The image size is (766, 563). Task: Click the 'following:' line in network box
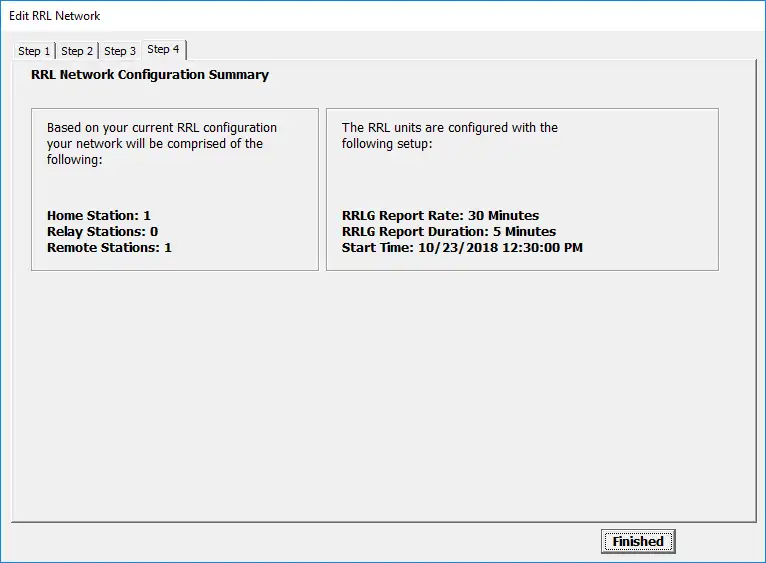[x=75, y=159]
